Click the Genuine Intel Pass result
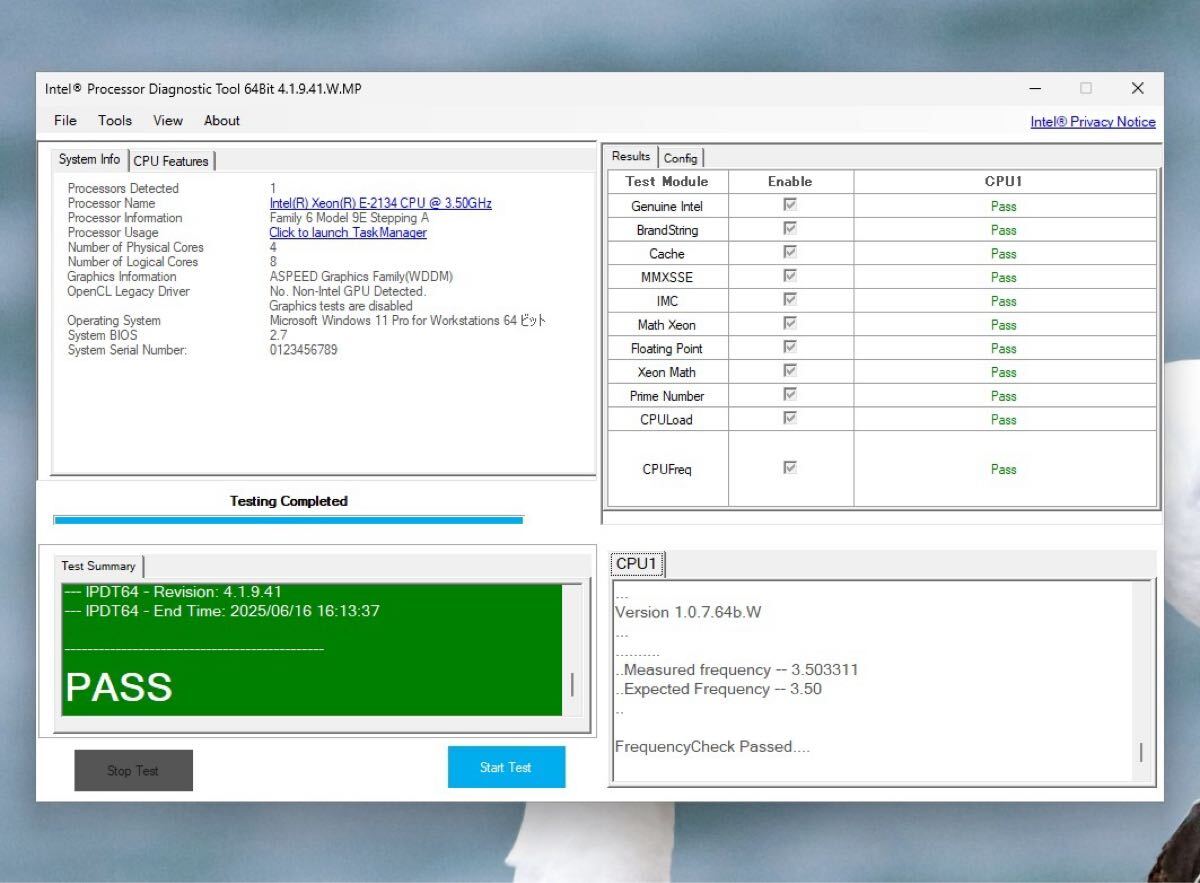Image resolution: width=1200 pixels, height=883 pixels. tap(1003, 207)
